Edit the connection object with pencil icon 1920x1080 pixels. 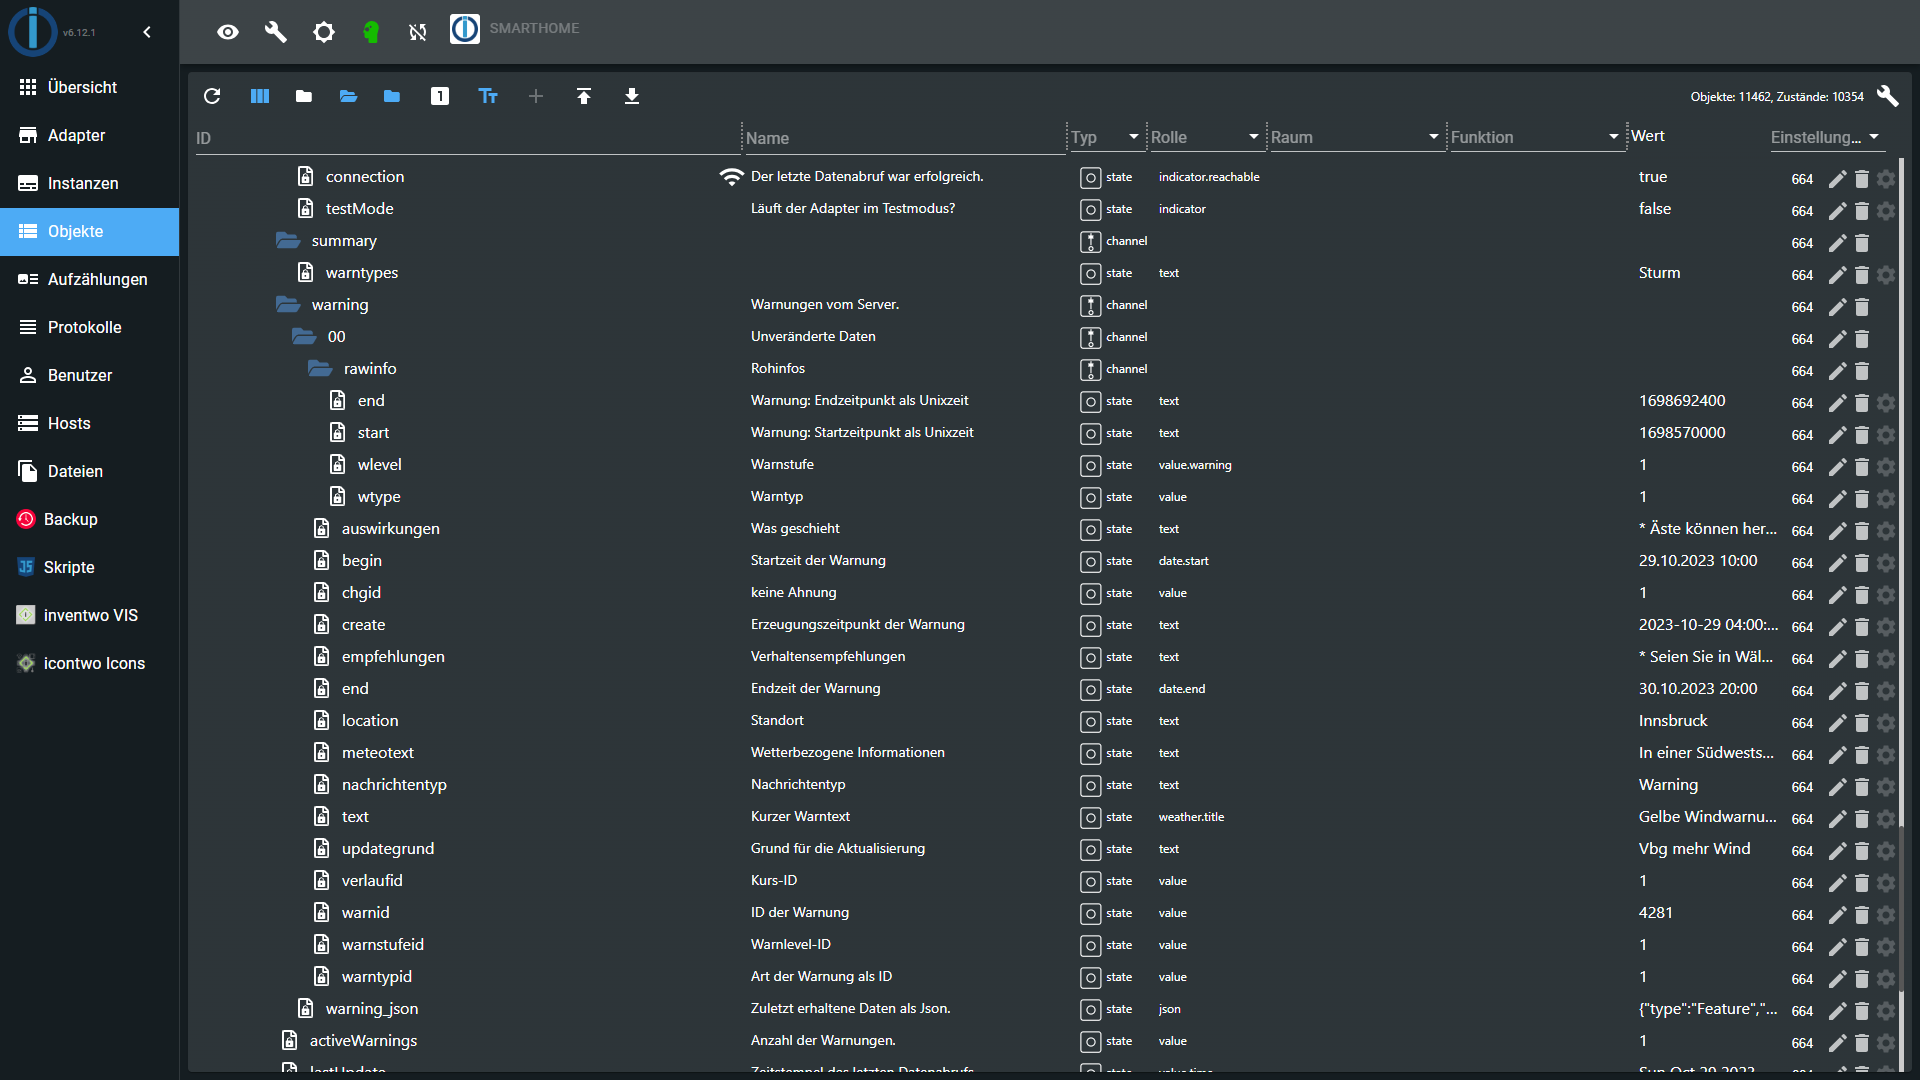point(1838,179)
